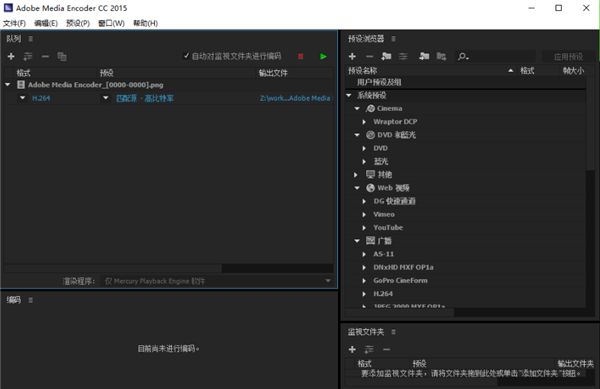Click the duplicate icon in queue toolbar
Image resolution: width=600 pixels, height=389 pixels.
(62, 57)
